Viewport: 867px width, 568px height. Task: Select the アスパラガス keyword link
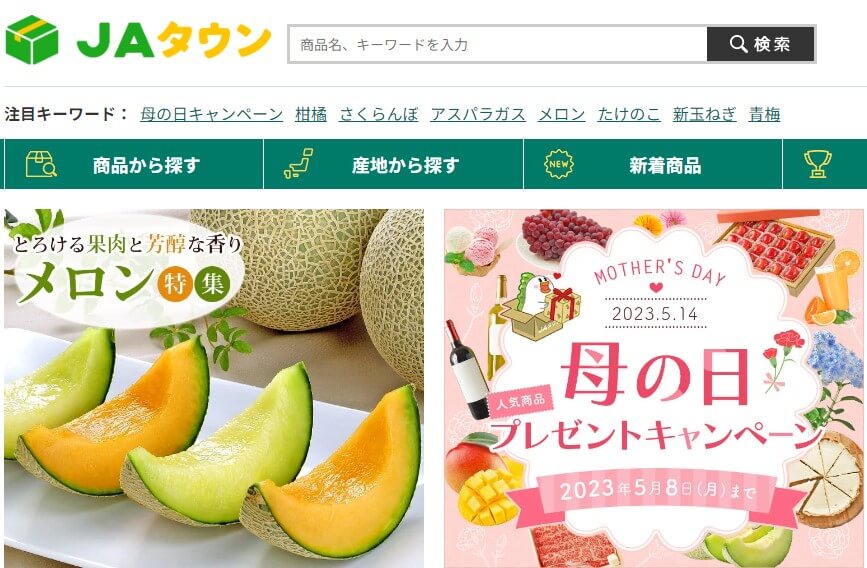click(478, 114)
